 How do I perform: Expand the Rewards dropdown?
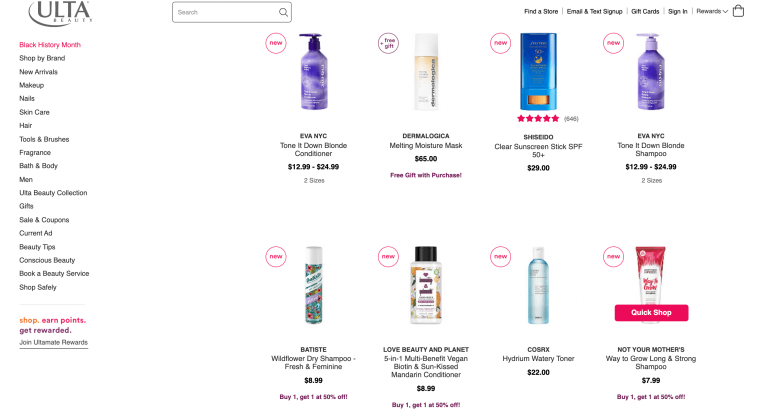(711, 11)
